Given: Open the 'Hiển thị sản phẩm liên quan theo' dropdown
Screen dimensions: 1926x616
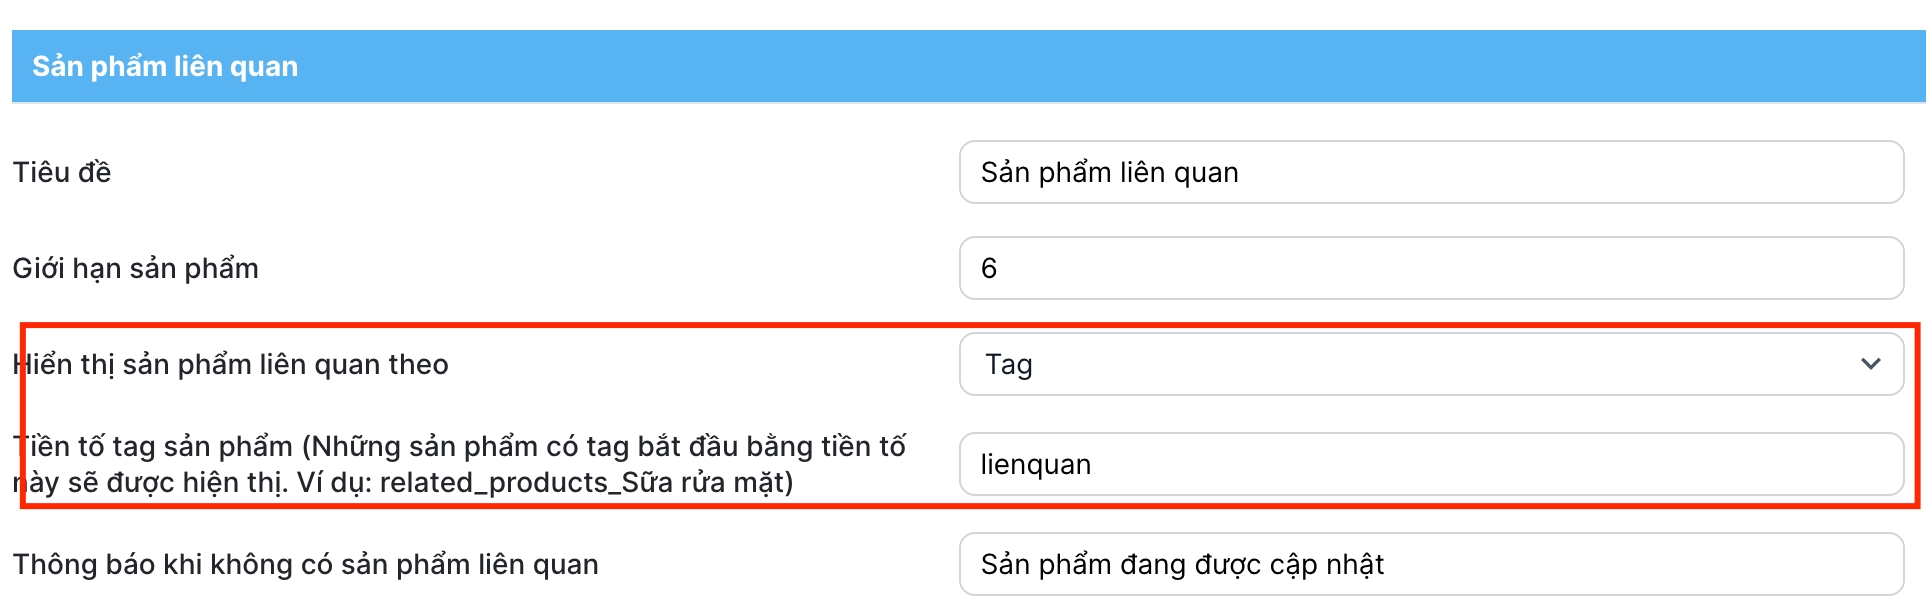Looking at the screenshot, I should pyautogui.click(x=1430, y=364).
